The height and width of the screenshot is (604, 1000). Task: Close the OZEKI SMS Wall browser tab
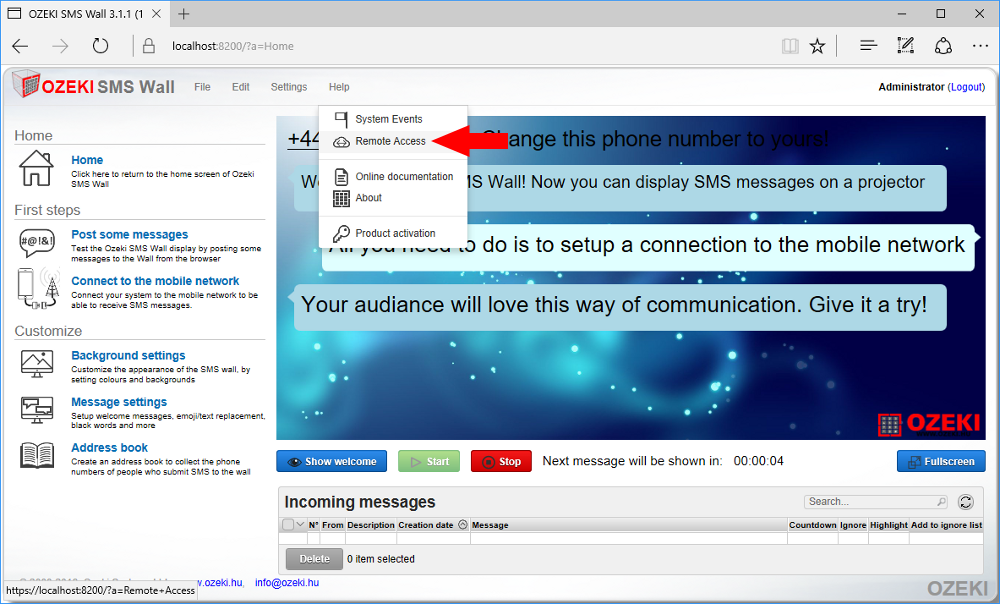click(x=156, y=13)
